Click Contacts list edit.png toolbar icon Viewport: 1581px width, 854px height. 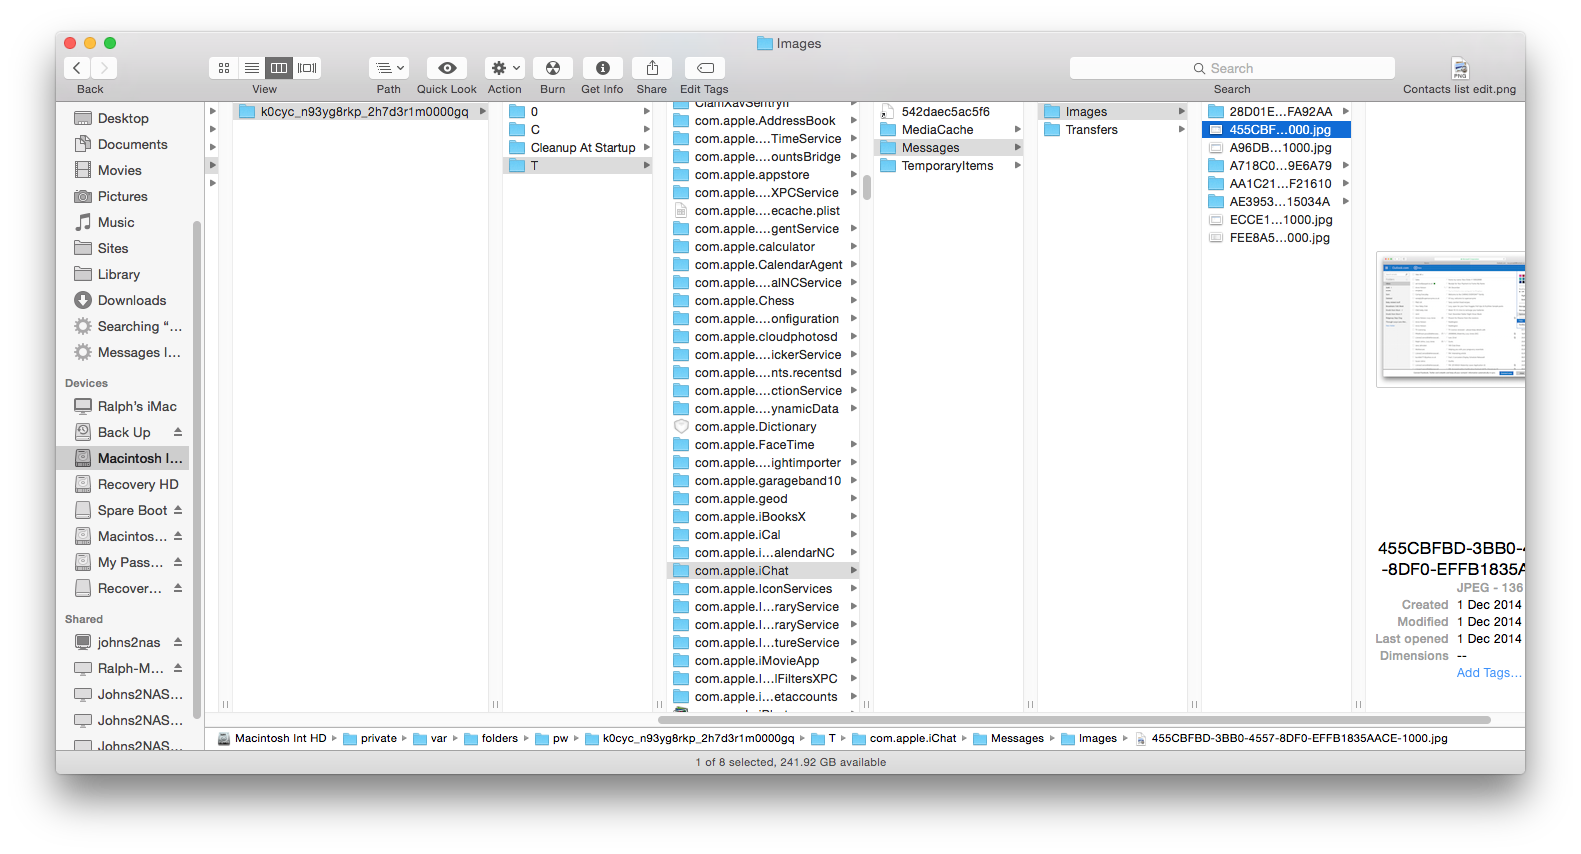[x=1460, y=68]
